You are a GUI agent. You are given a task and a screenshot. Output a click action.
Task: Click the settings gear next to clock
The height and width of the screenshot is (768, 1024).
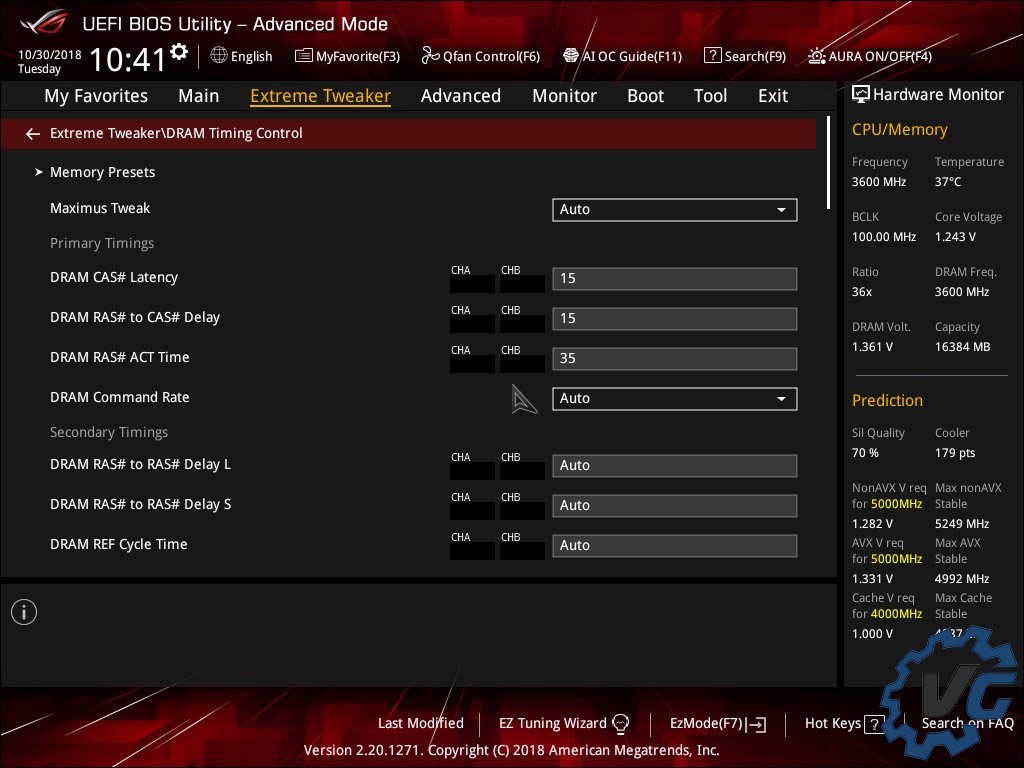pos(179,52)
